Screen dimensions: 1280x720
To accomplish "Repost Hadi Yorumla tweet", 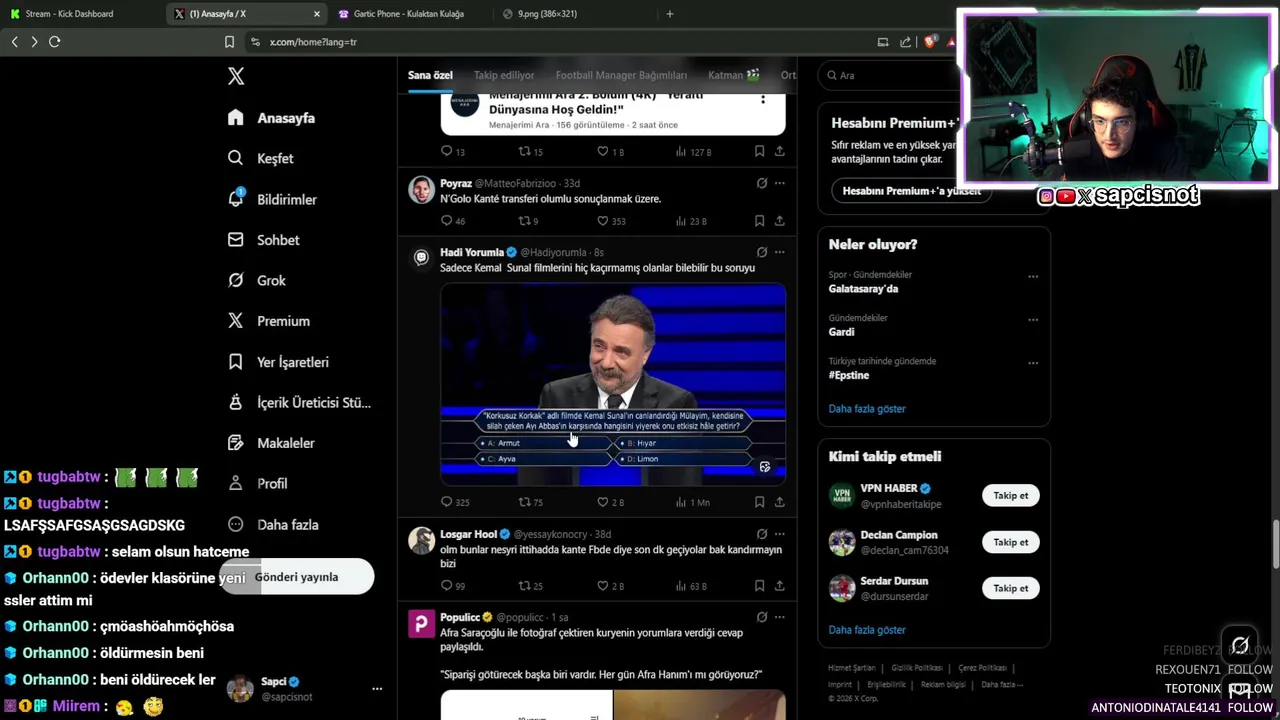I will pos(524,502).
